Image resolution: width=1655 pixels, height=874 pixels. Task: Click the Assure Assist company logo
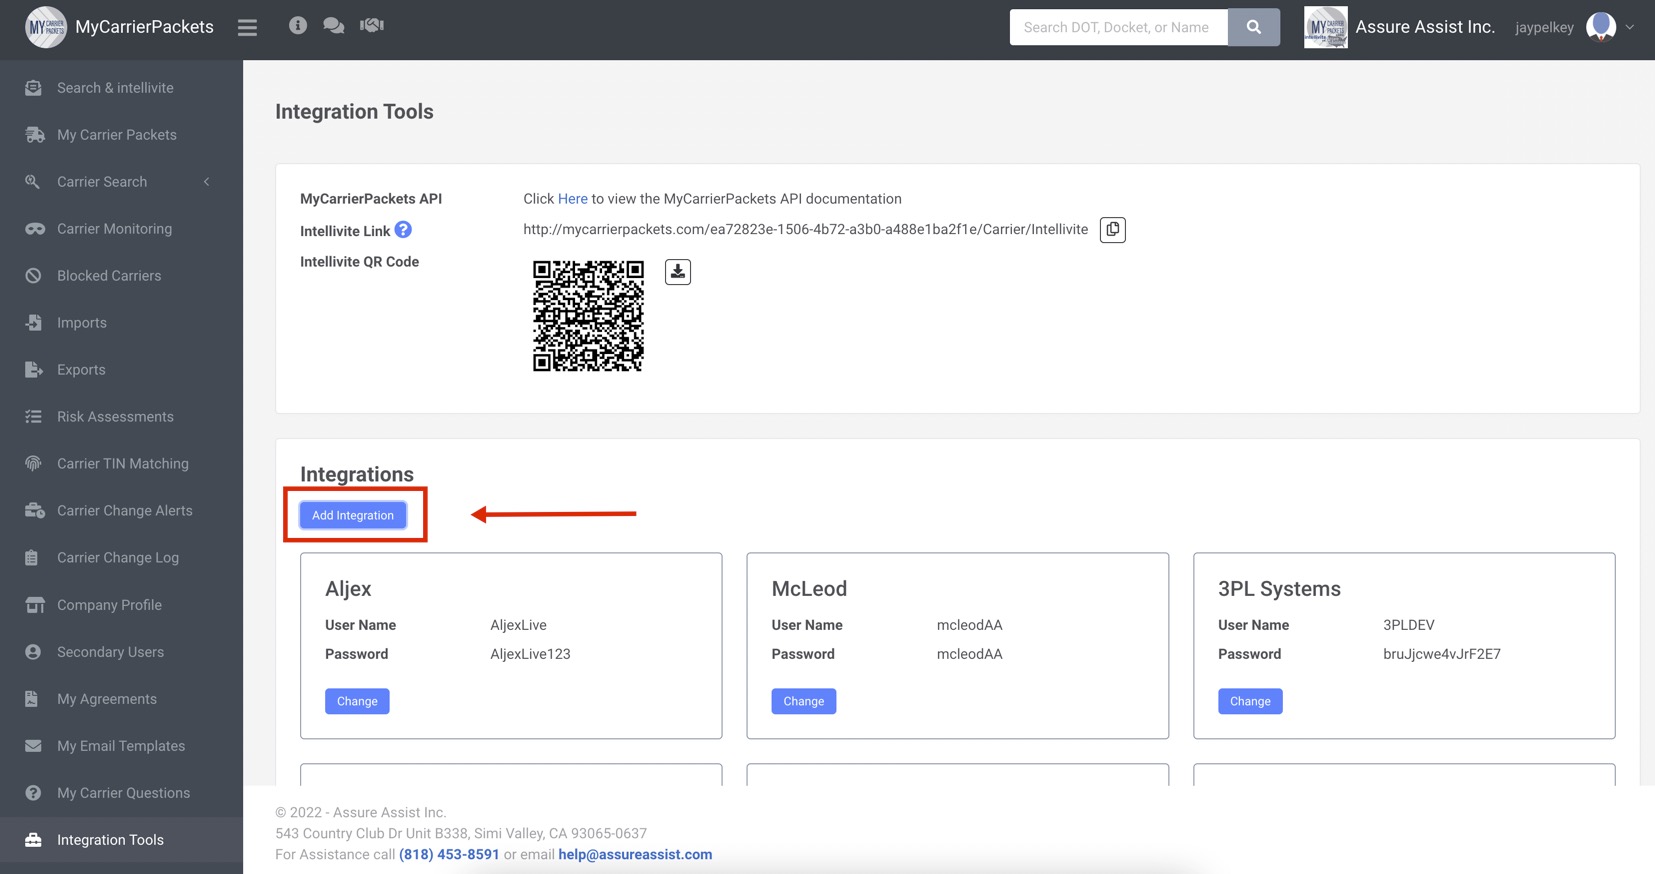(x=1326, y=27)
